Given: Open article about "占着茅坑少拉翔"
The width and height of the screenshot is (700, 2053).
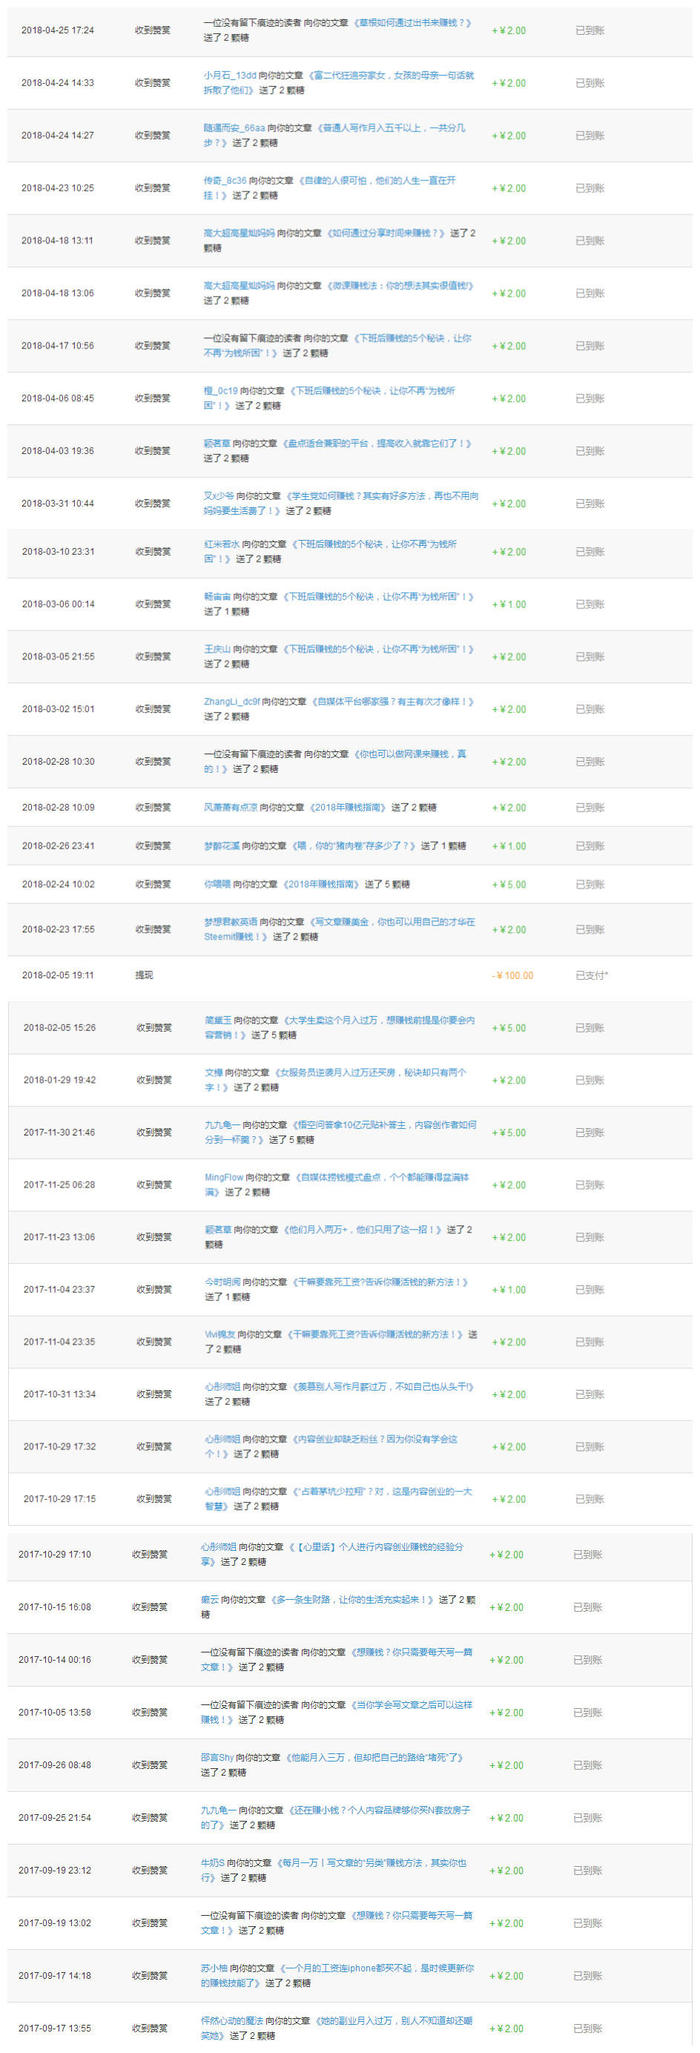Looking at the screenshot, I should click(340, 1498).
